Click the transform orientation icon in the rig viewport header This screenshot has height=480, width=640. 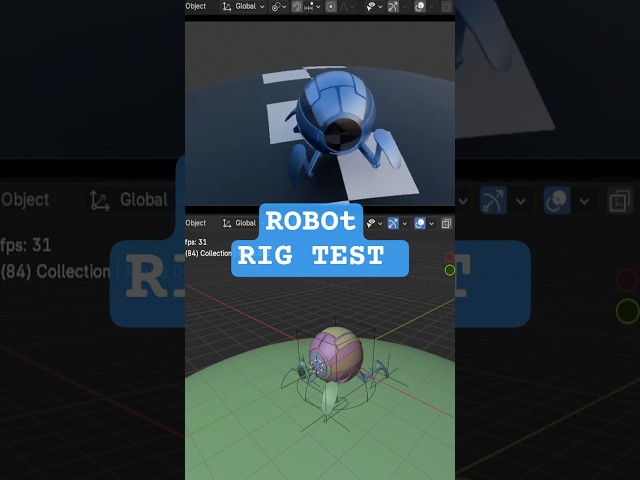[x=227, y=223]
